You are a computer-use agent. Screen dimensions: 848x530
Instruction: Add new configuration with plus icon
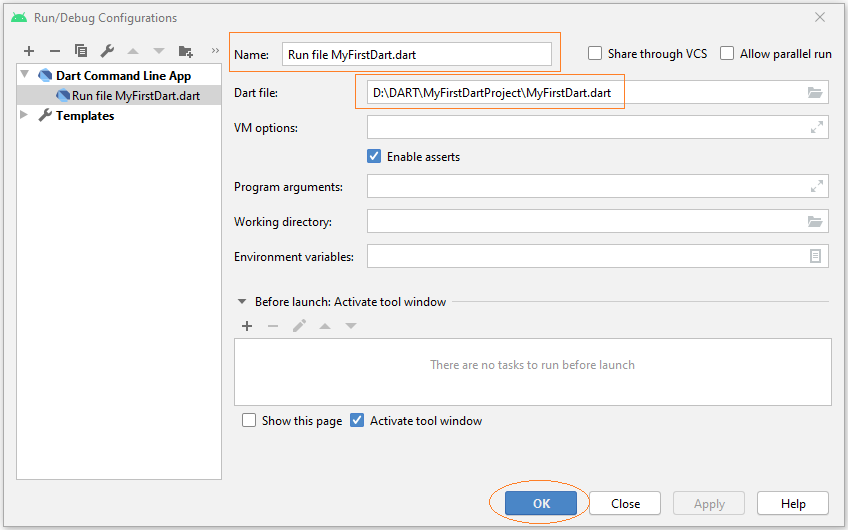coord(29,51)
